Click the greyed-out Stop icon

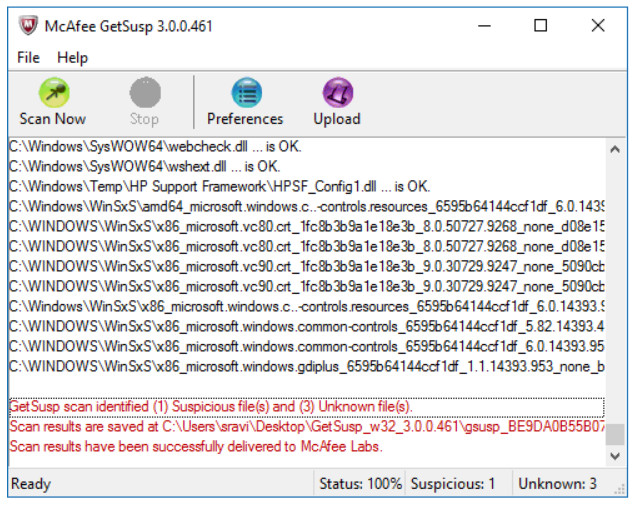click(x=145, y=92)
